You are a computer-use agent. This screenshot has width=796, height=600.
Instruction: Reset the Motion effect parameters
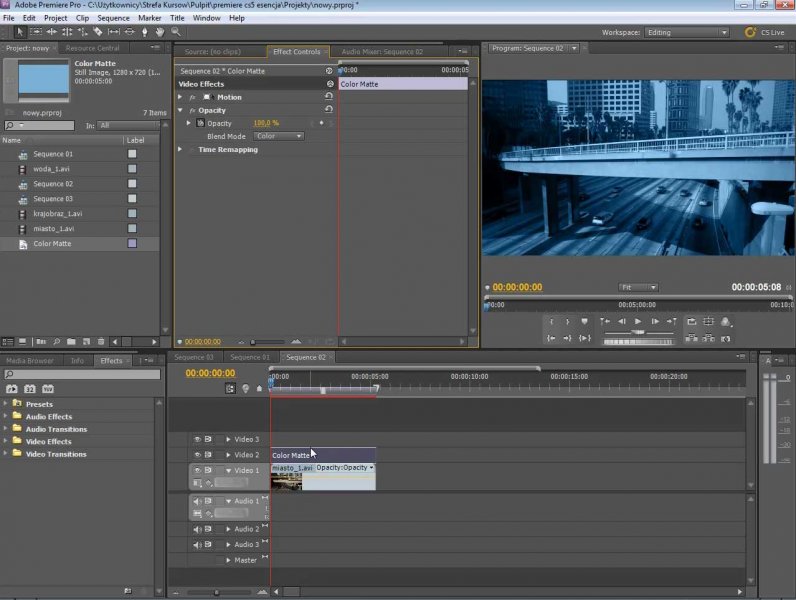click(x=329, y=97)
